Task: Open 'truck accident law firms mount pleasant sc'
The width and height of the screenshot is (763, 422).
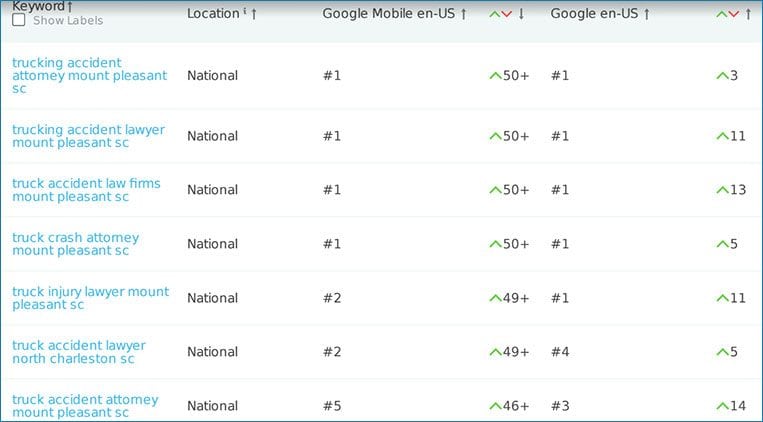Action: click(x=86, y=190)
